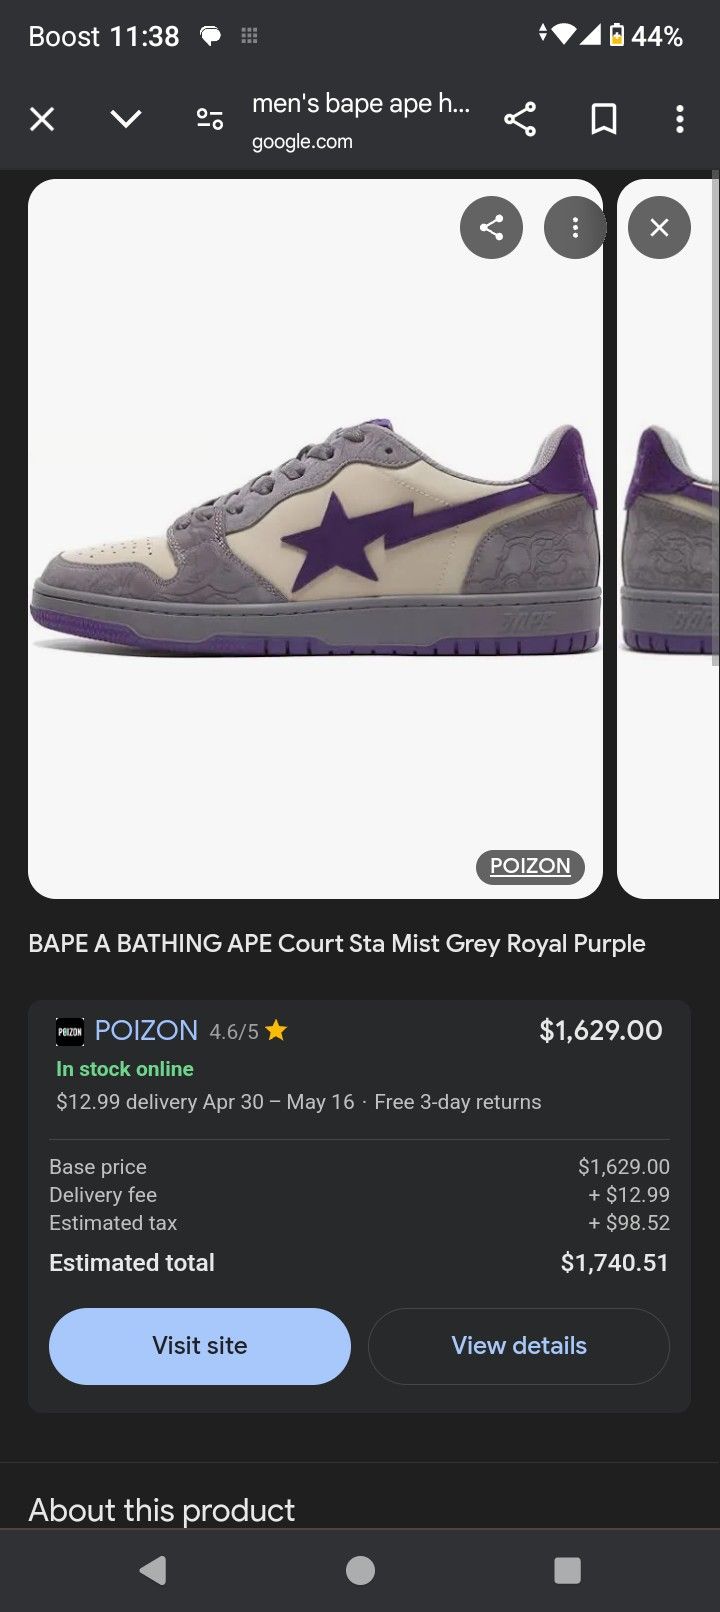The image size is (720, 1612).
Task: Tap the page URL title bar
Action: click(x=360, y=120)
